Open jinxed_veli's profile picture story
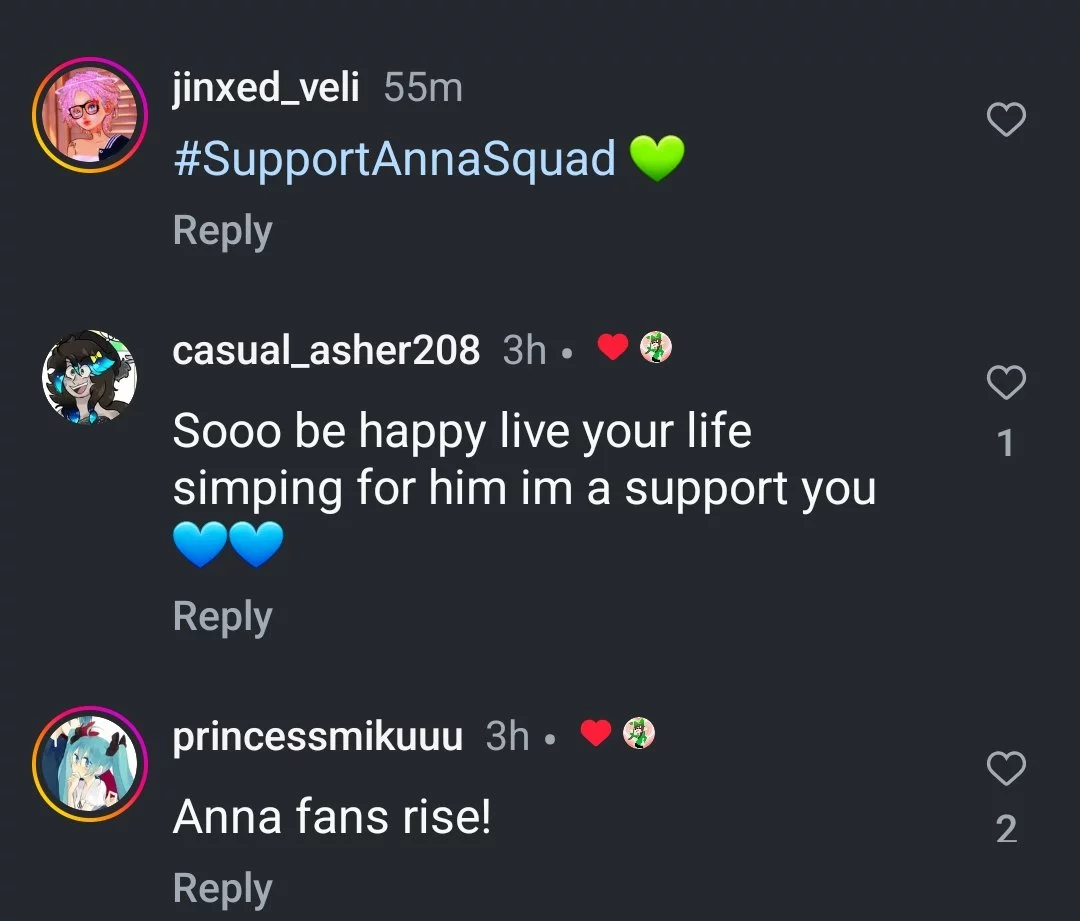Viewport: 1080px width, 921px height. click(x=90, y=114)
